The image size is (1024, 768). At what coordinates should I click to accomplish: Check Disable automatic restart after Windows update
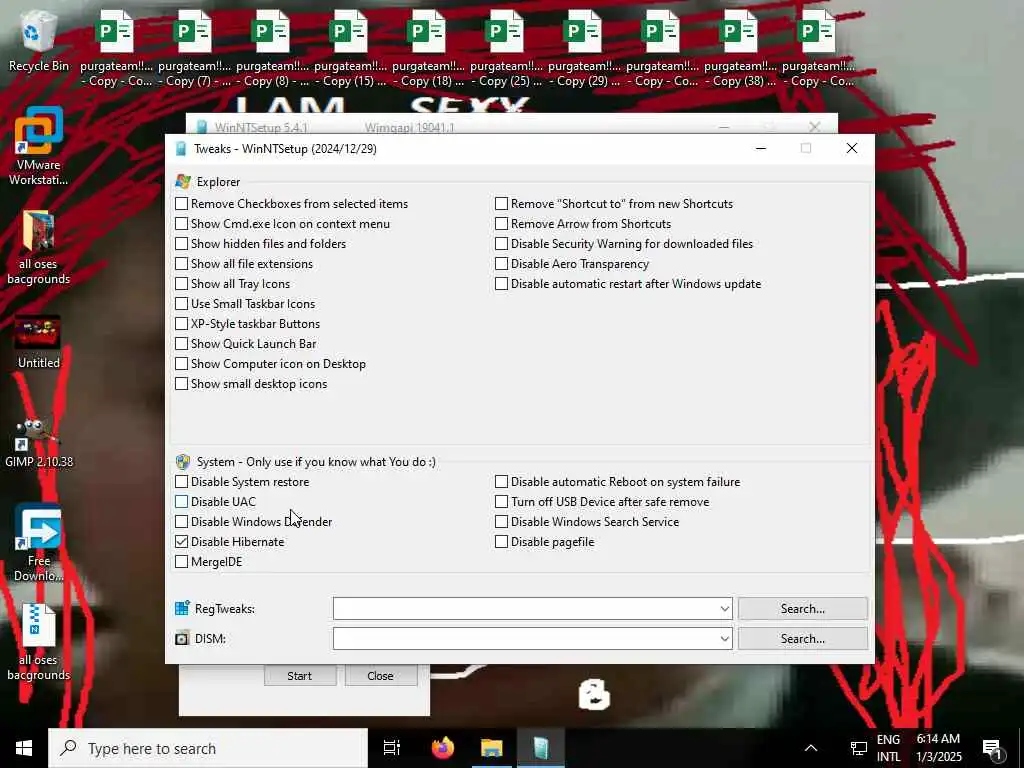tap(502, 284)
